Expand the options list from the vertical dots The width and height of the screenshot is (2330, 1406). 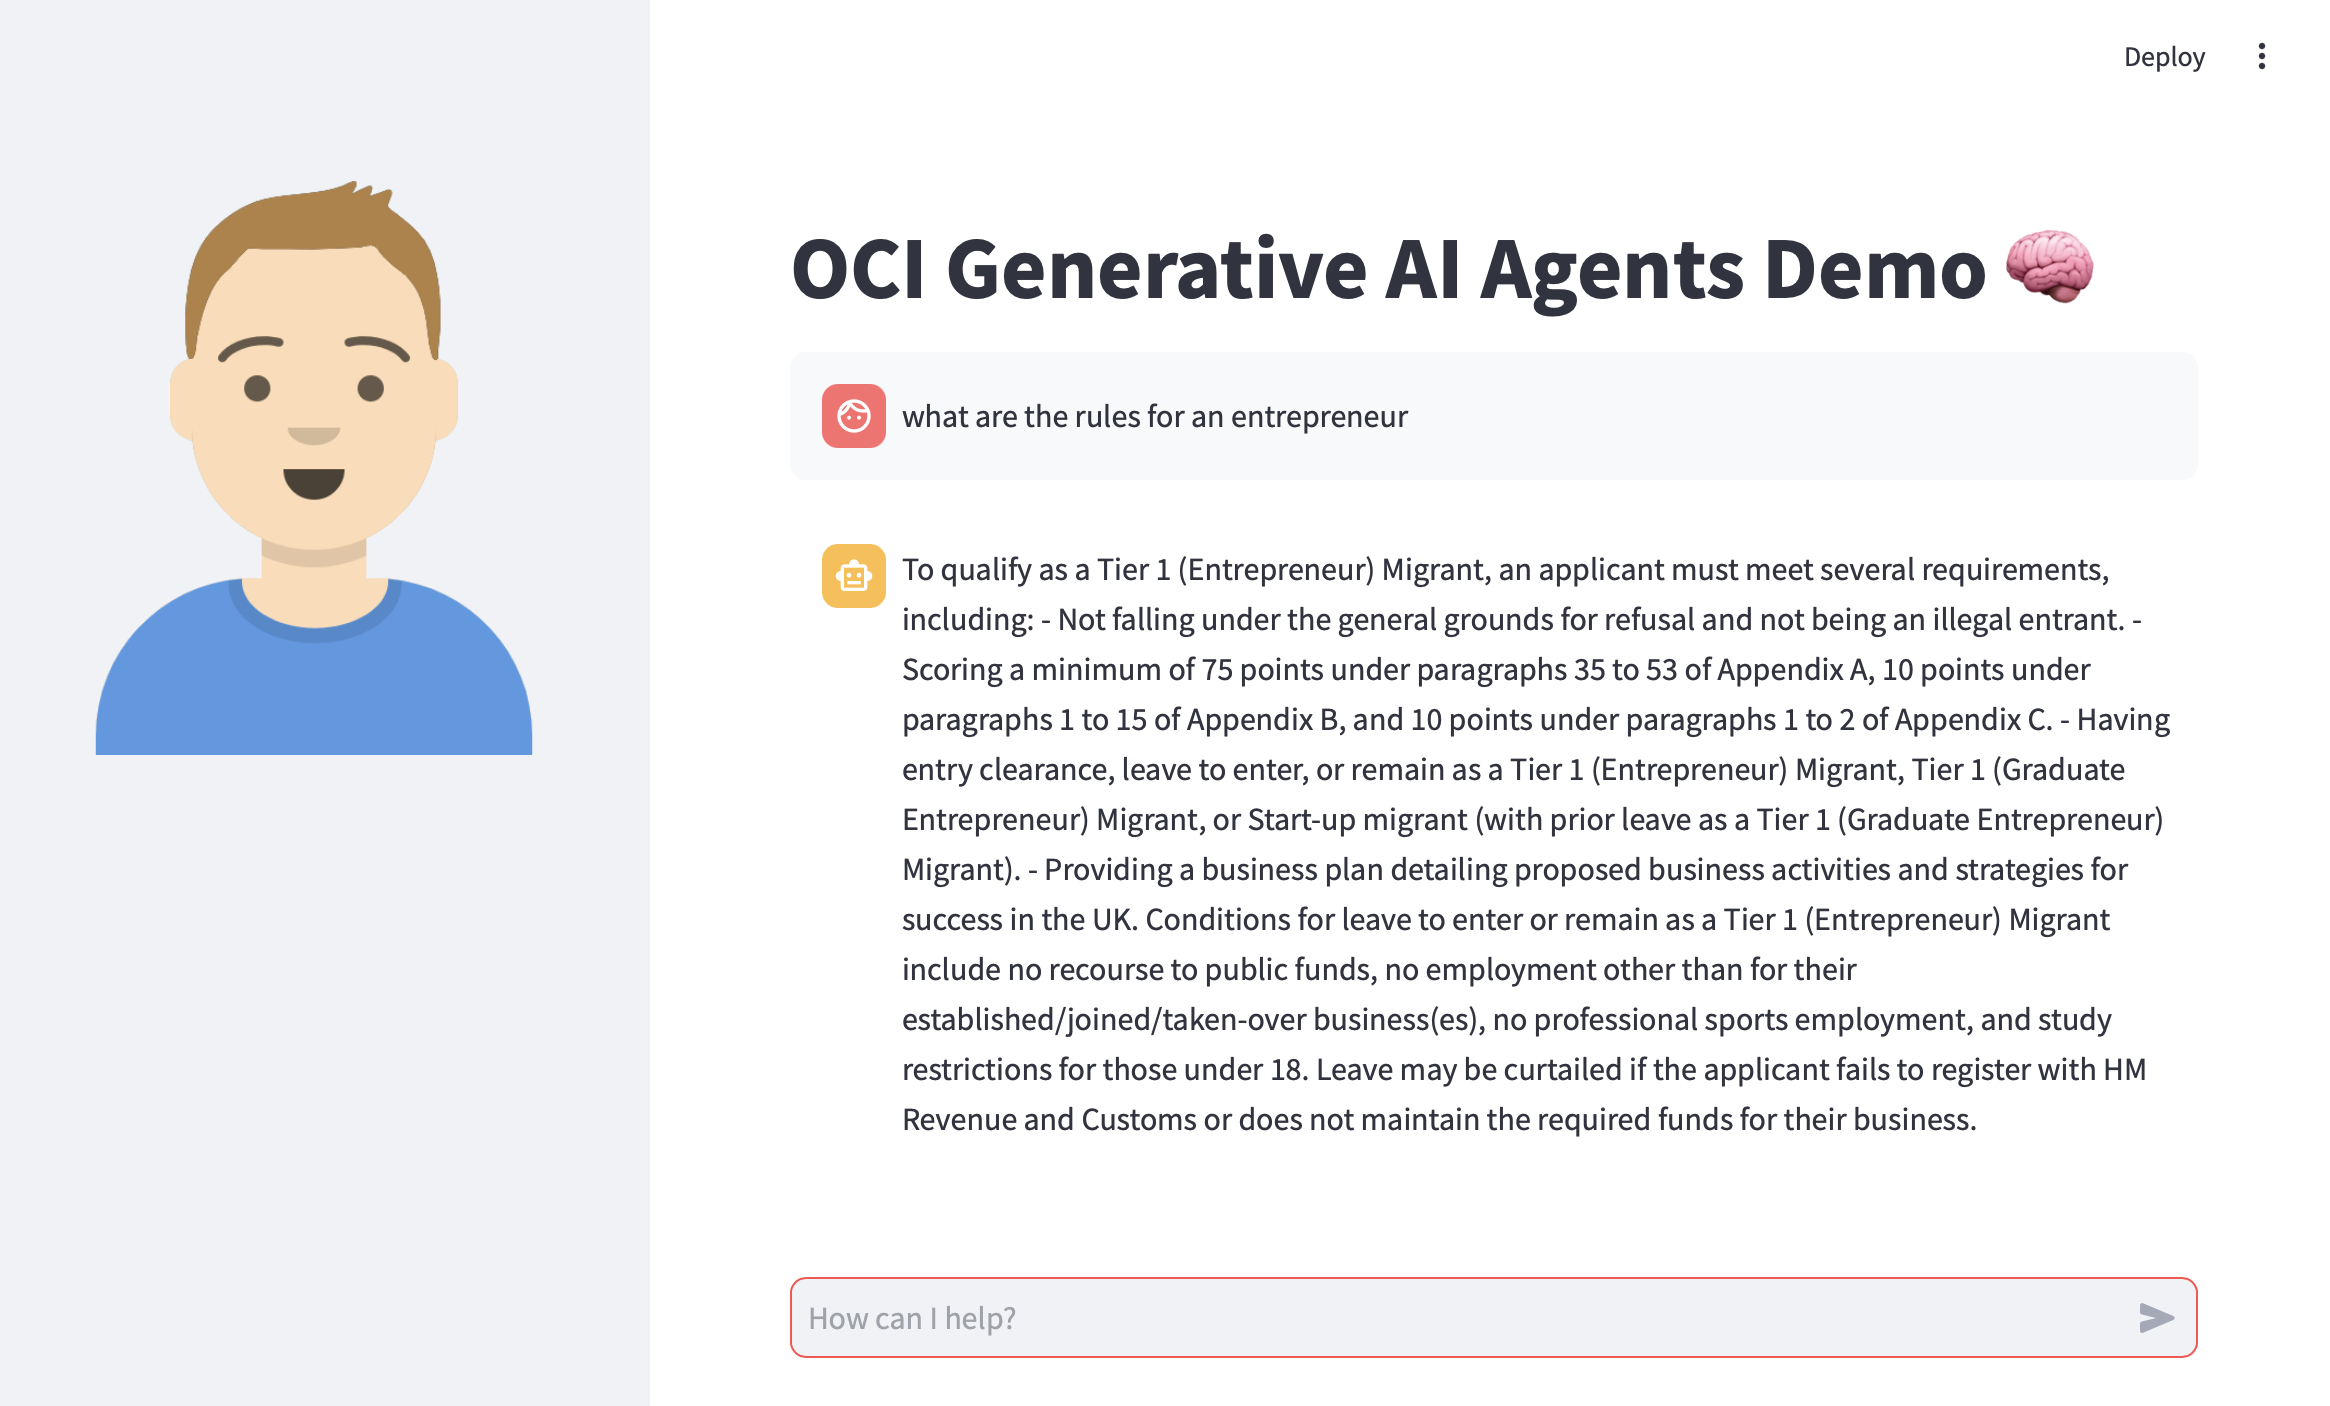[x=2263, y=57]
